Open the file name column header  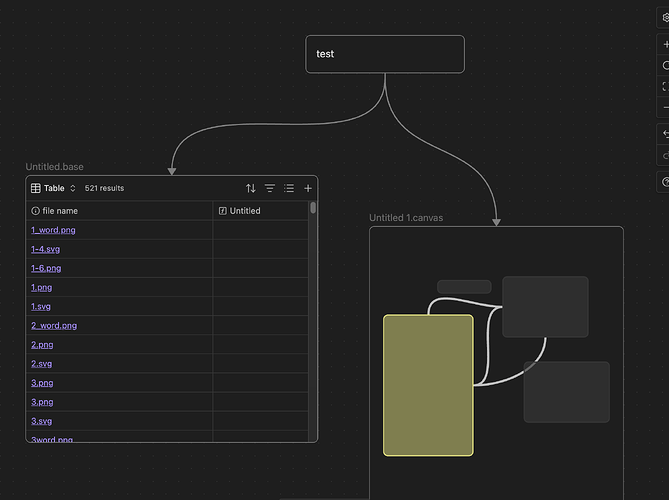click(x=60, y=211)
